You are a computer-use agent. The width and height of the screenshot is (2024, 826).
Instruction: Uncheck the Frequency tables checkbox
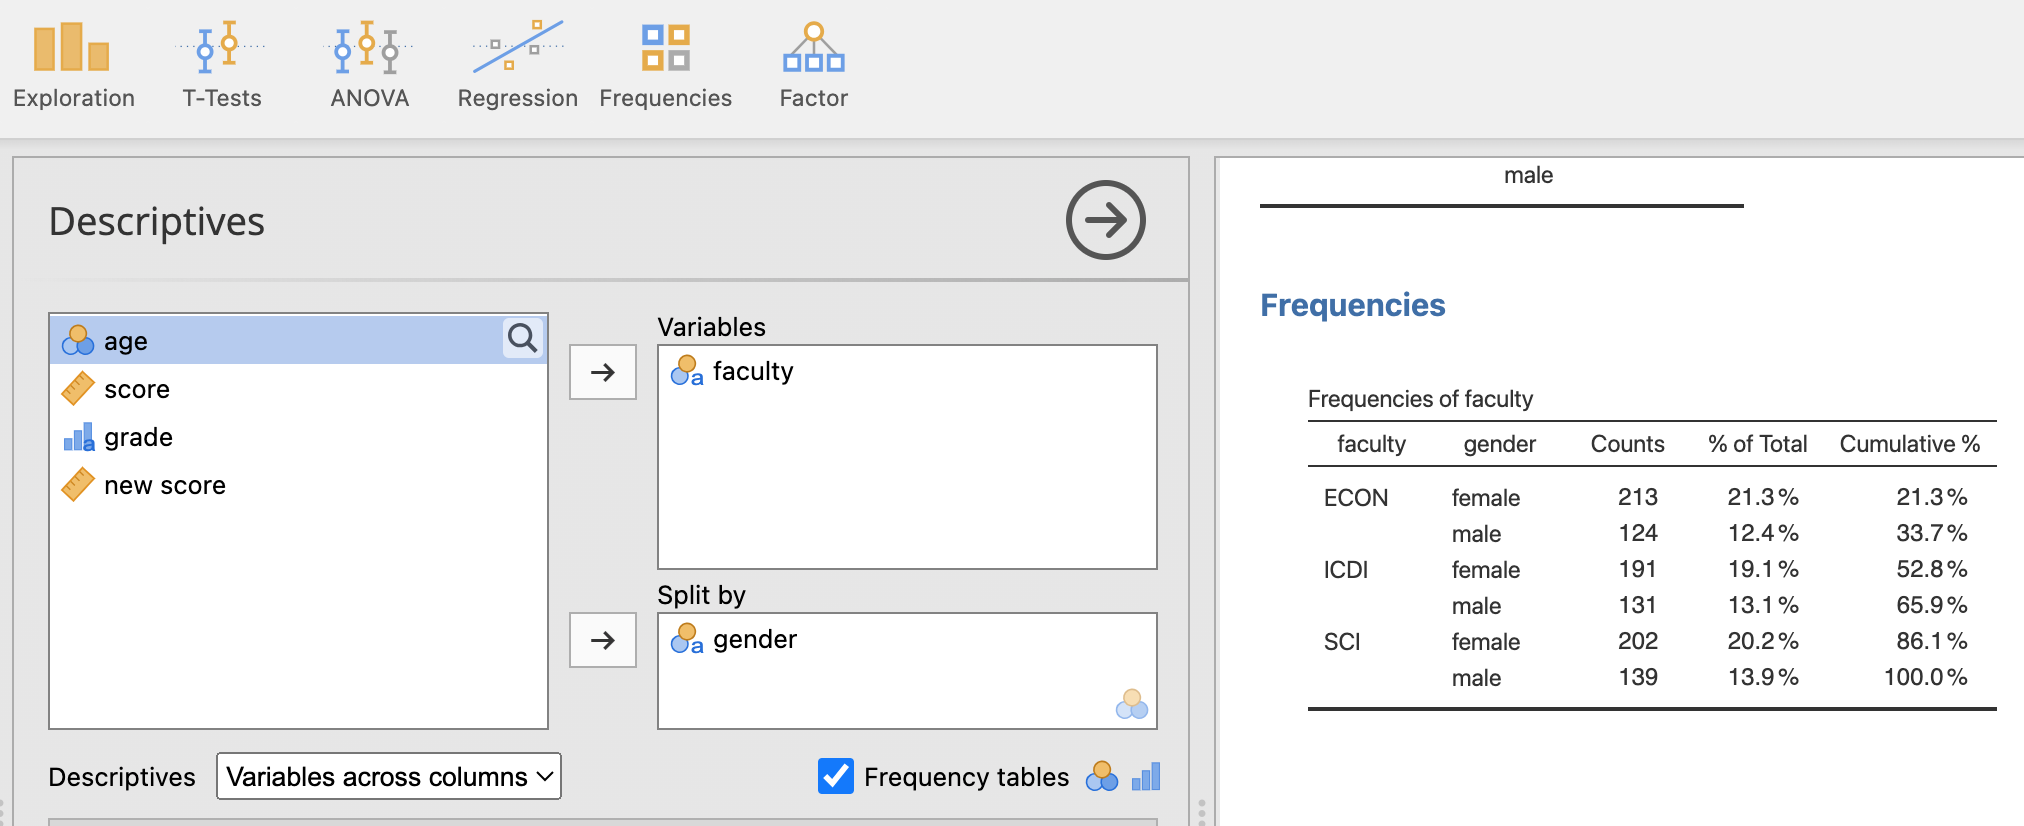tap(836, 776)
